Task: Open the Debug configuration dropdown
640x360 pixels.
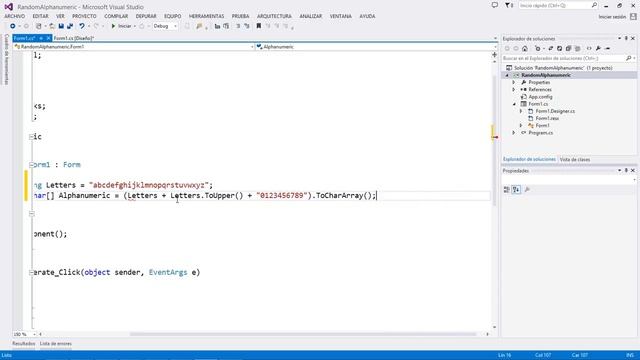Action: [x=165, y=26]
